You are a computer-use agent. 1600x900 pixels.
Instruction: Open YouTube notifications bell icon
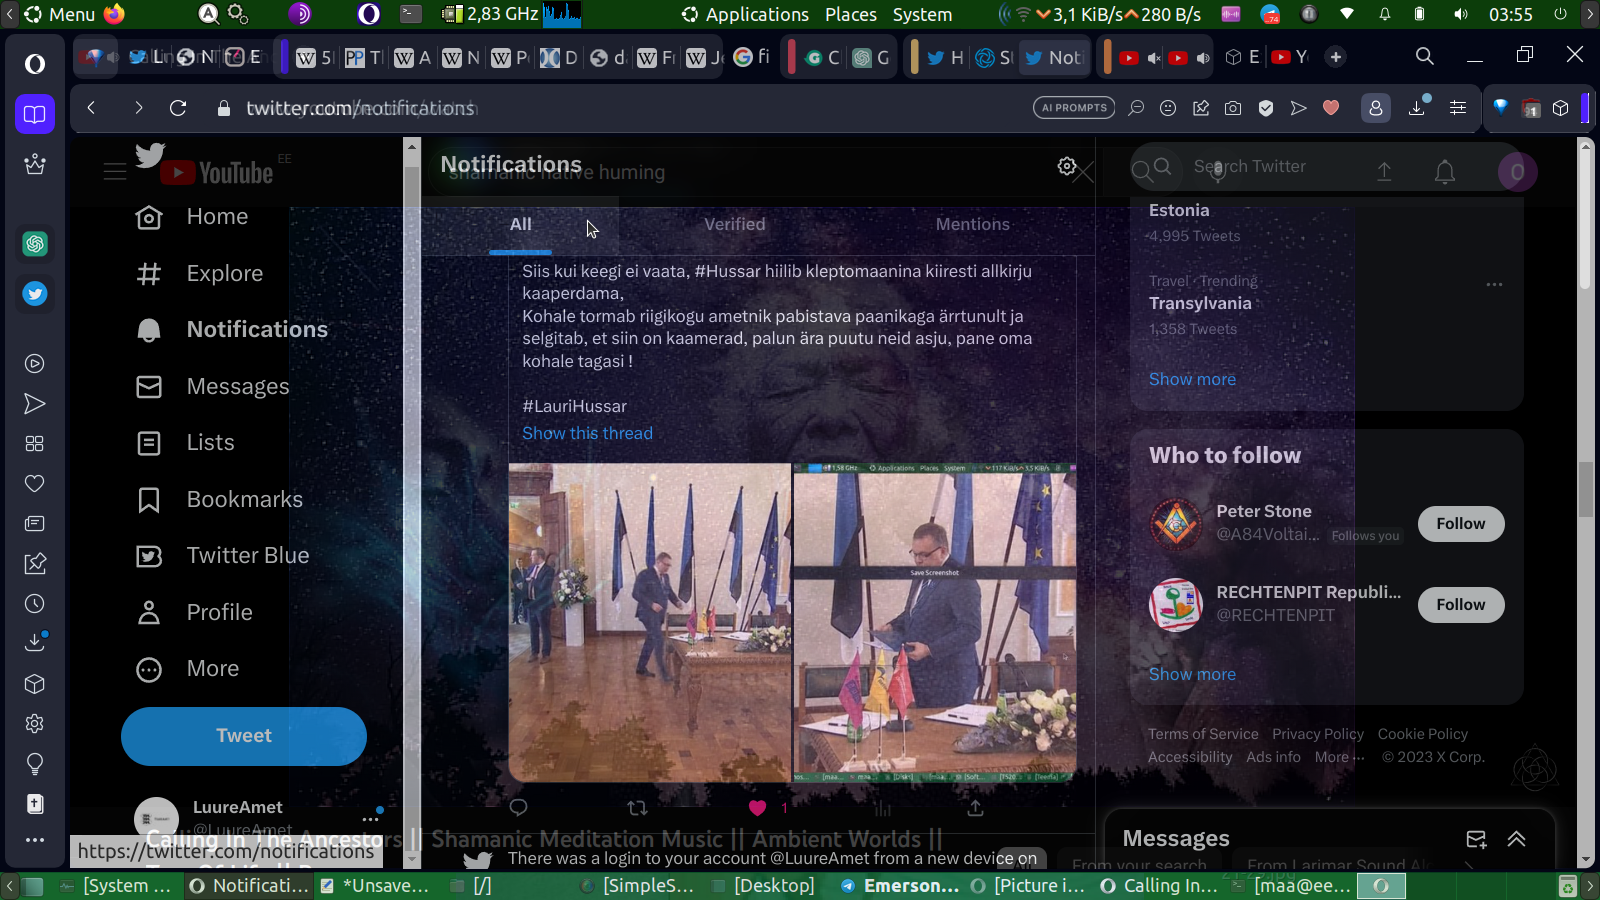pos(1445,172)
